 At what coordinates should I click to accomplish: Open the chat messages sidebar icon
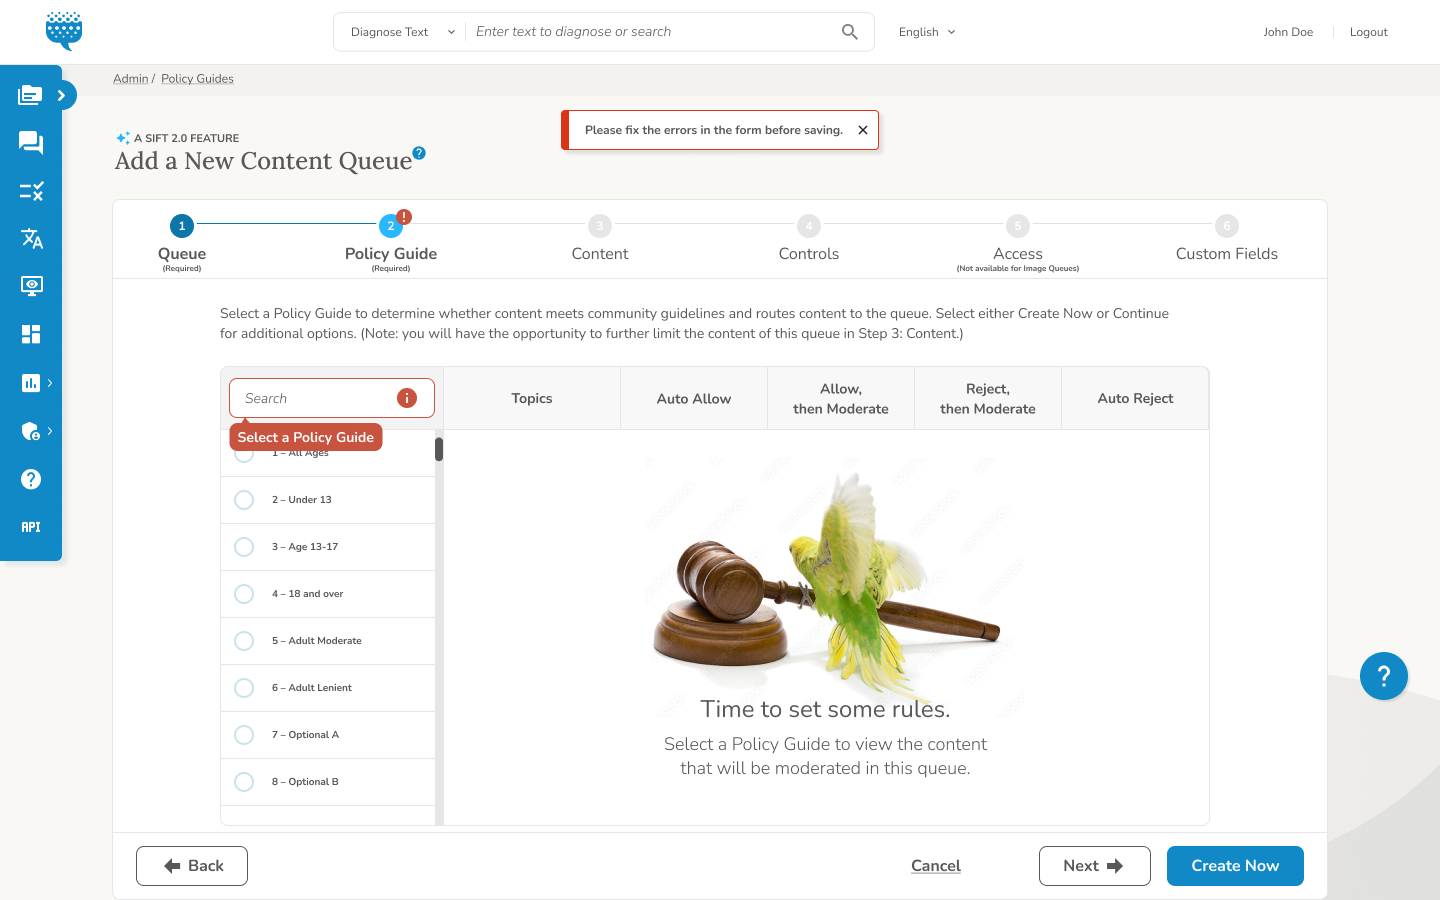pyautogui.click(x=31, y=143)
